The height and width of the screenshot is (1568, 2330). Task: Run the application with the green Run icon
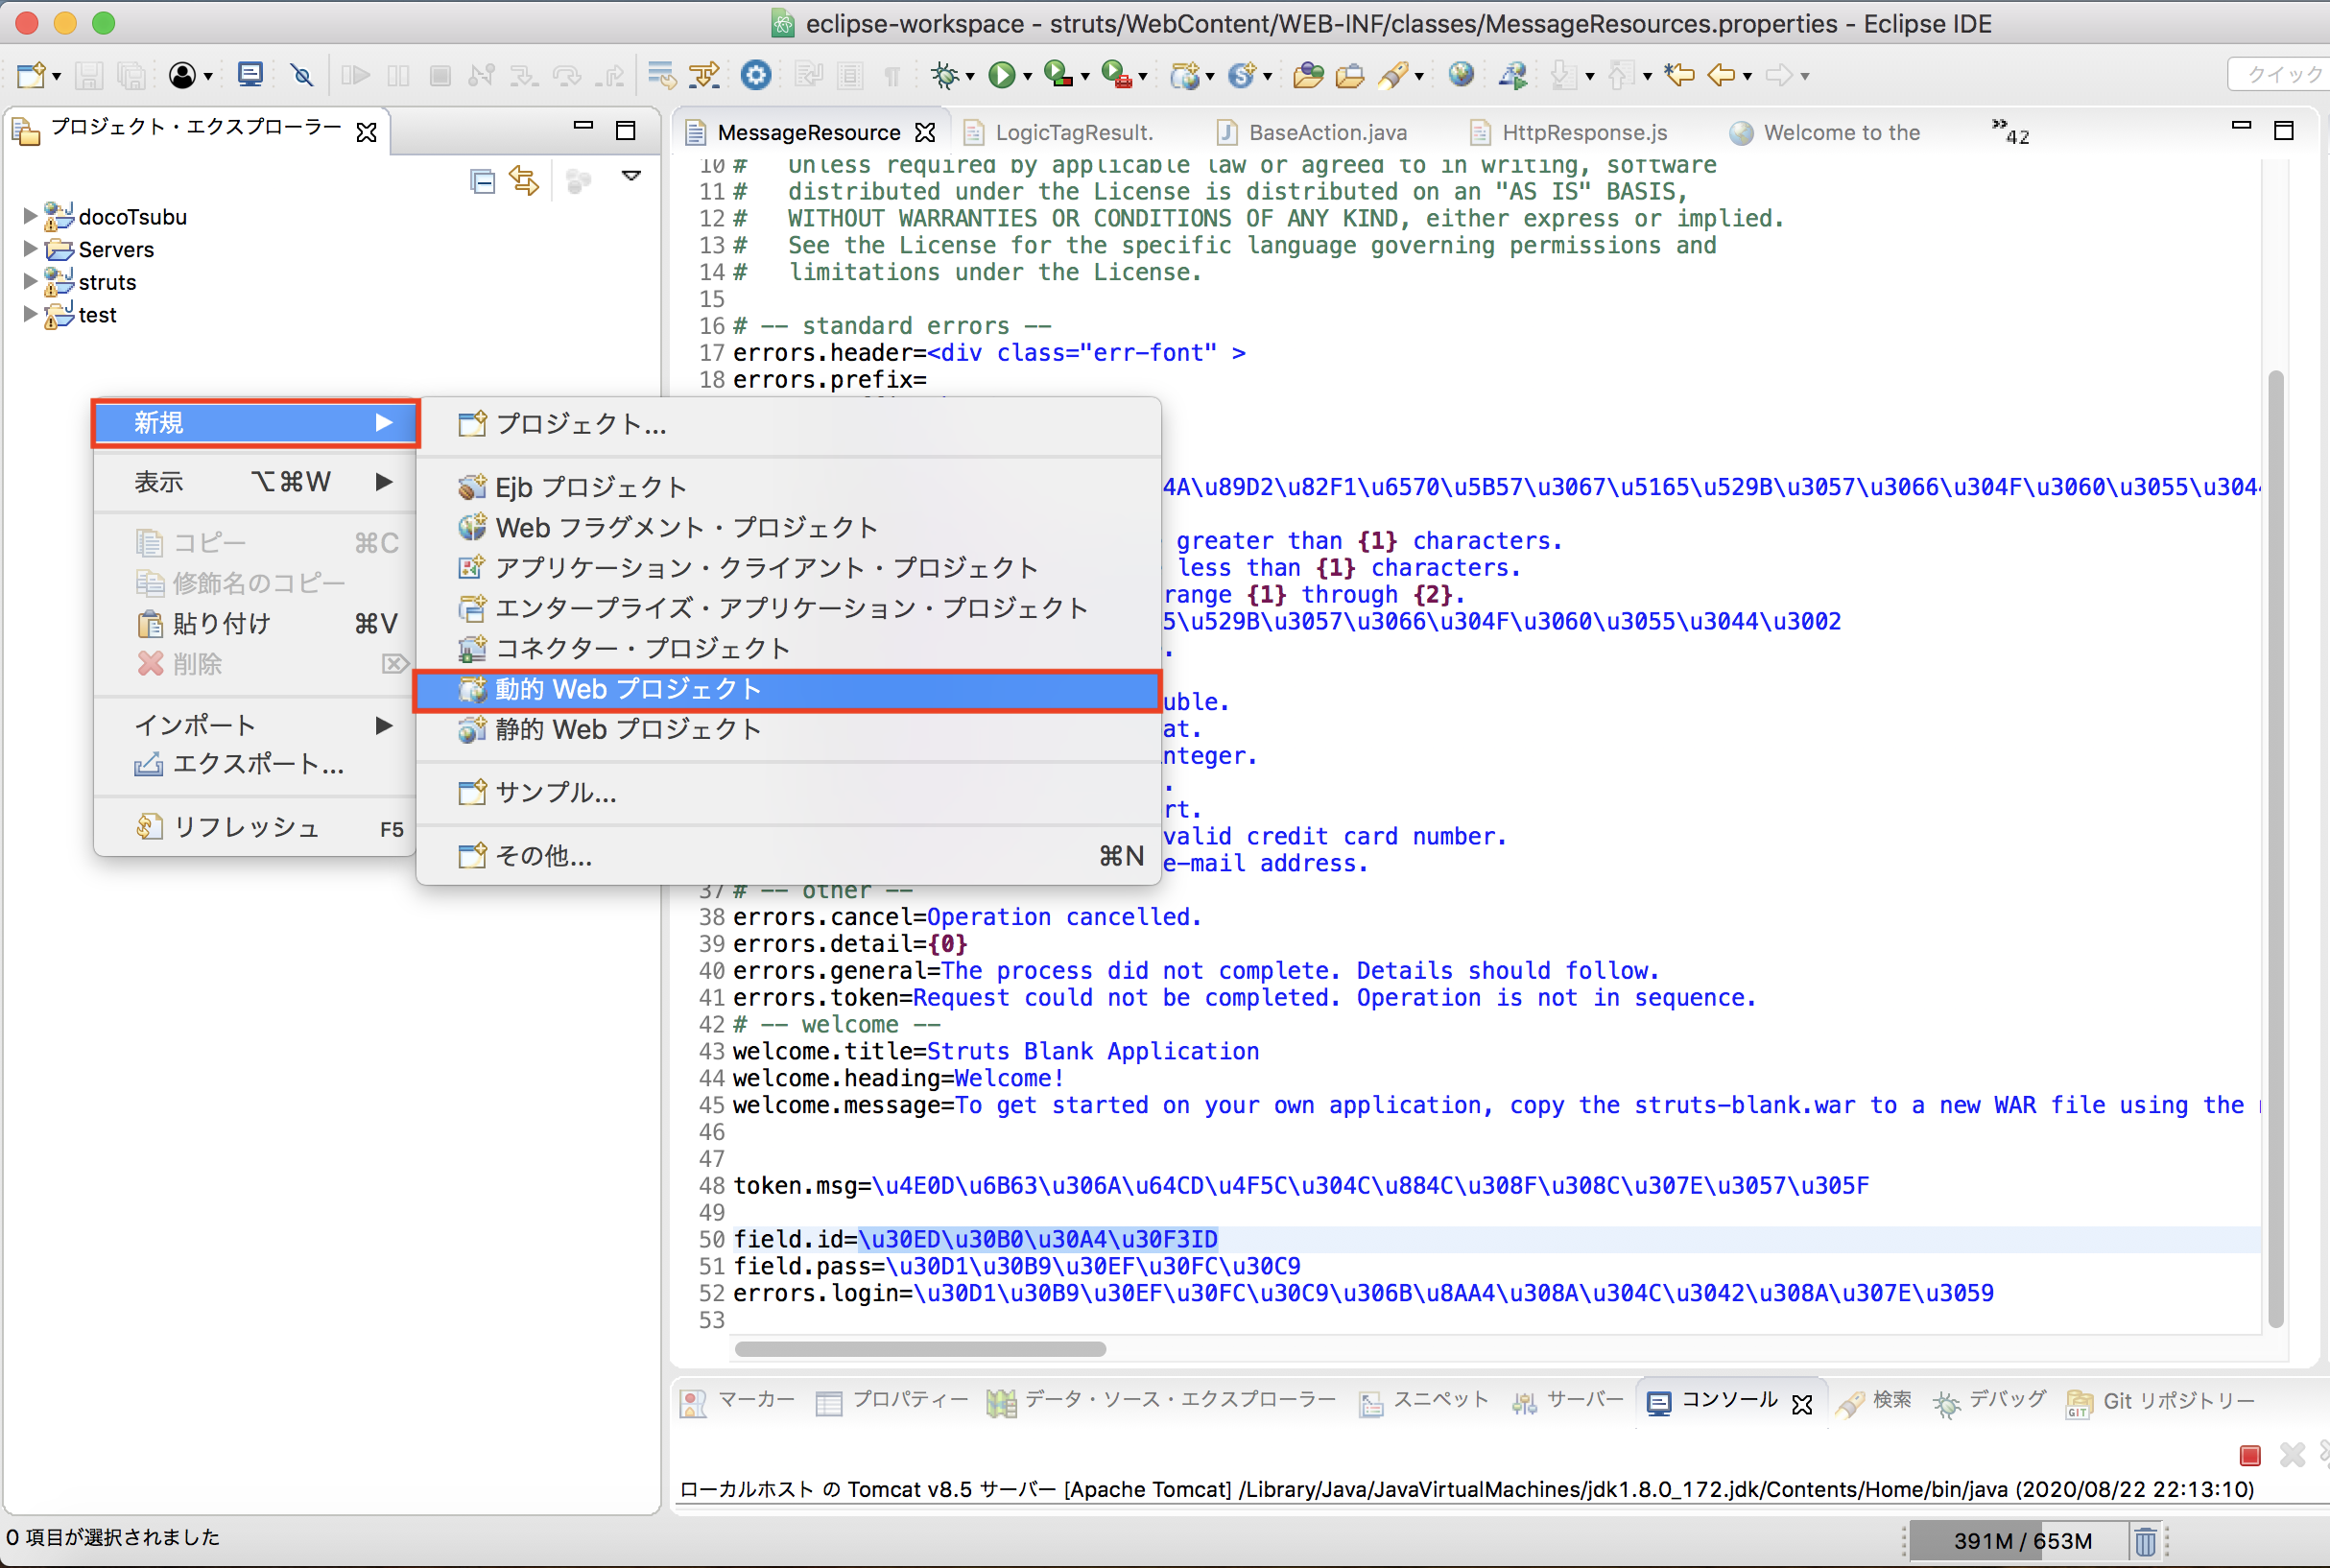point(1003,75)
